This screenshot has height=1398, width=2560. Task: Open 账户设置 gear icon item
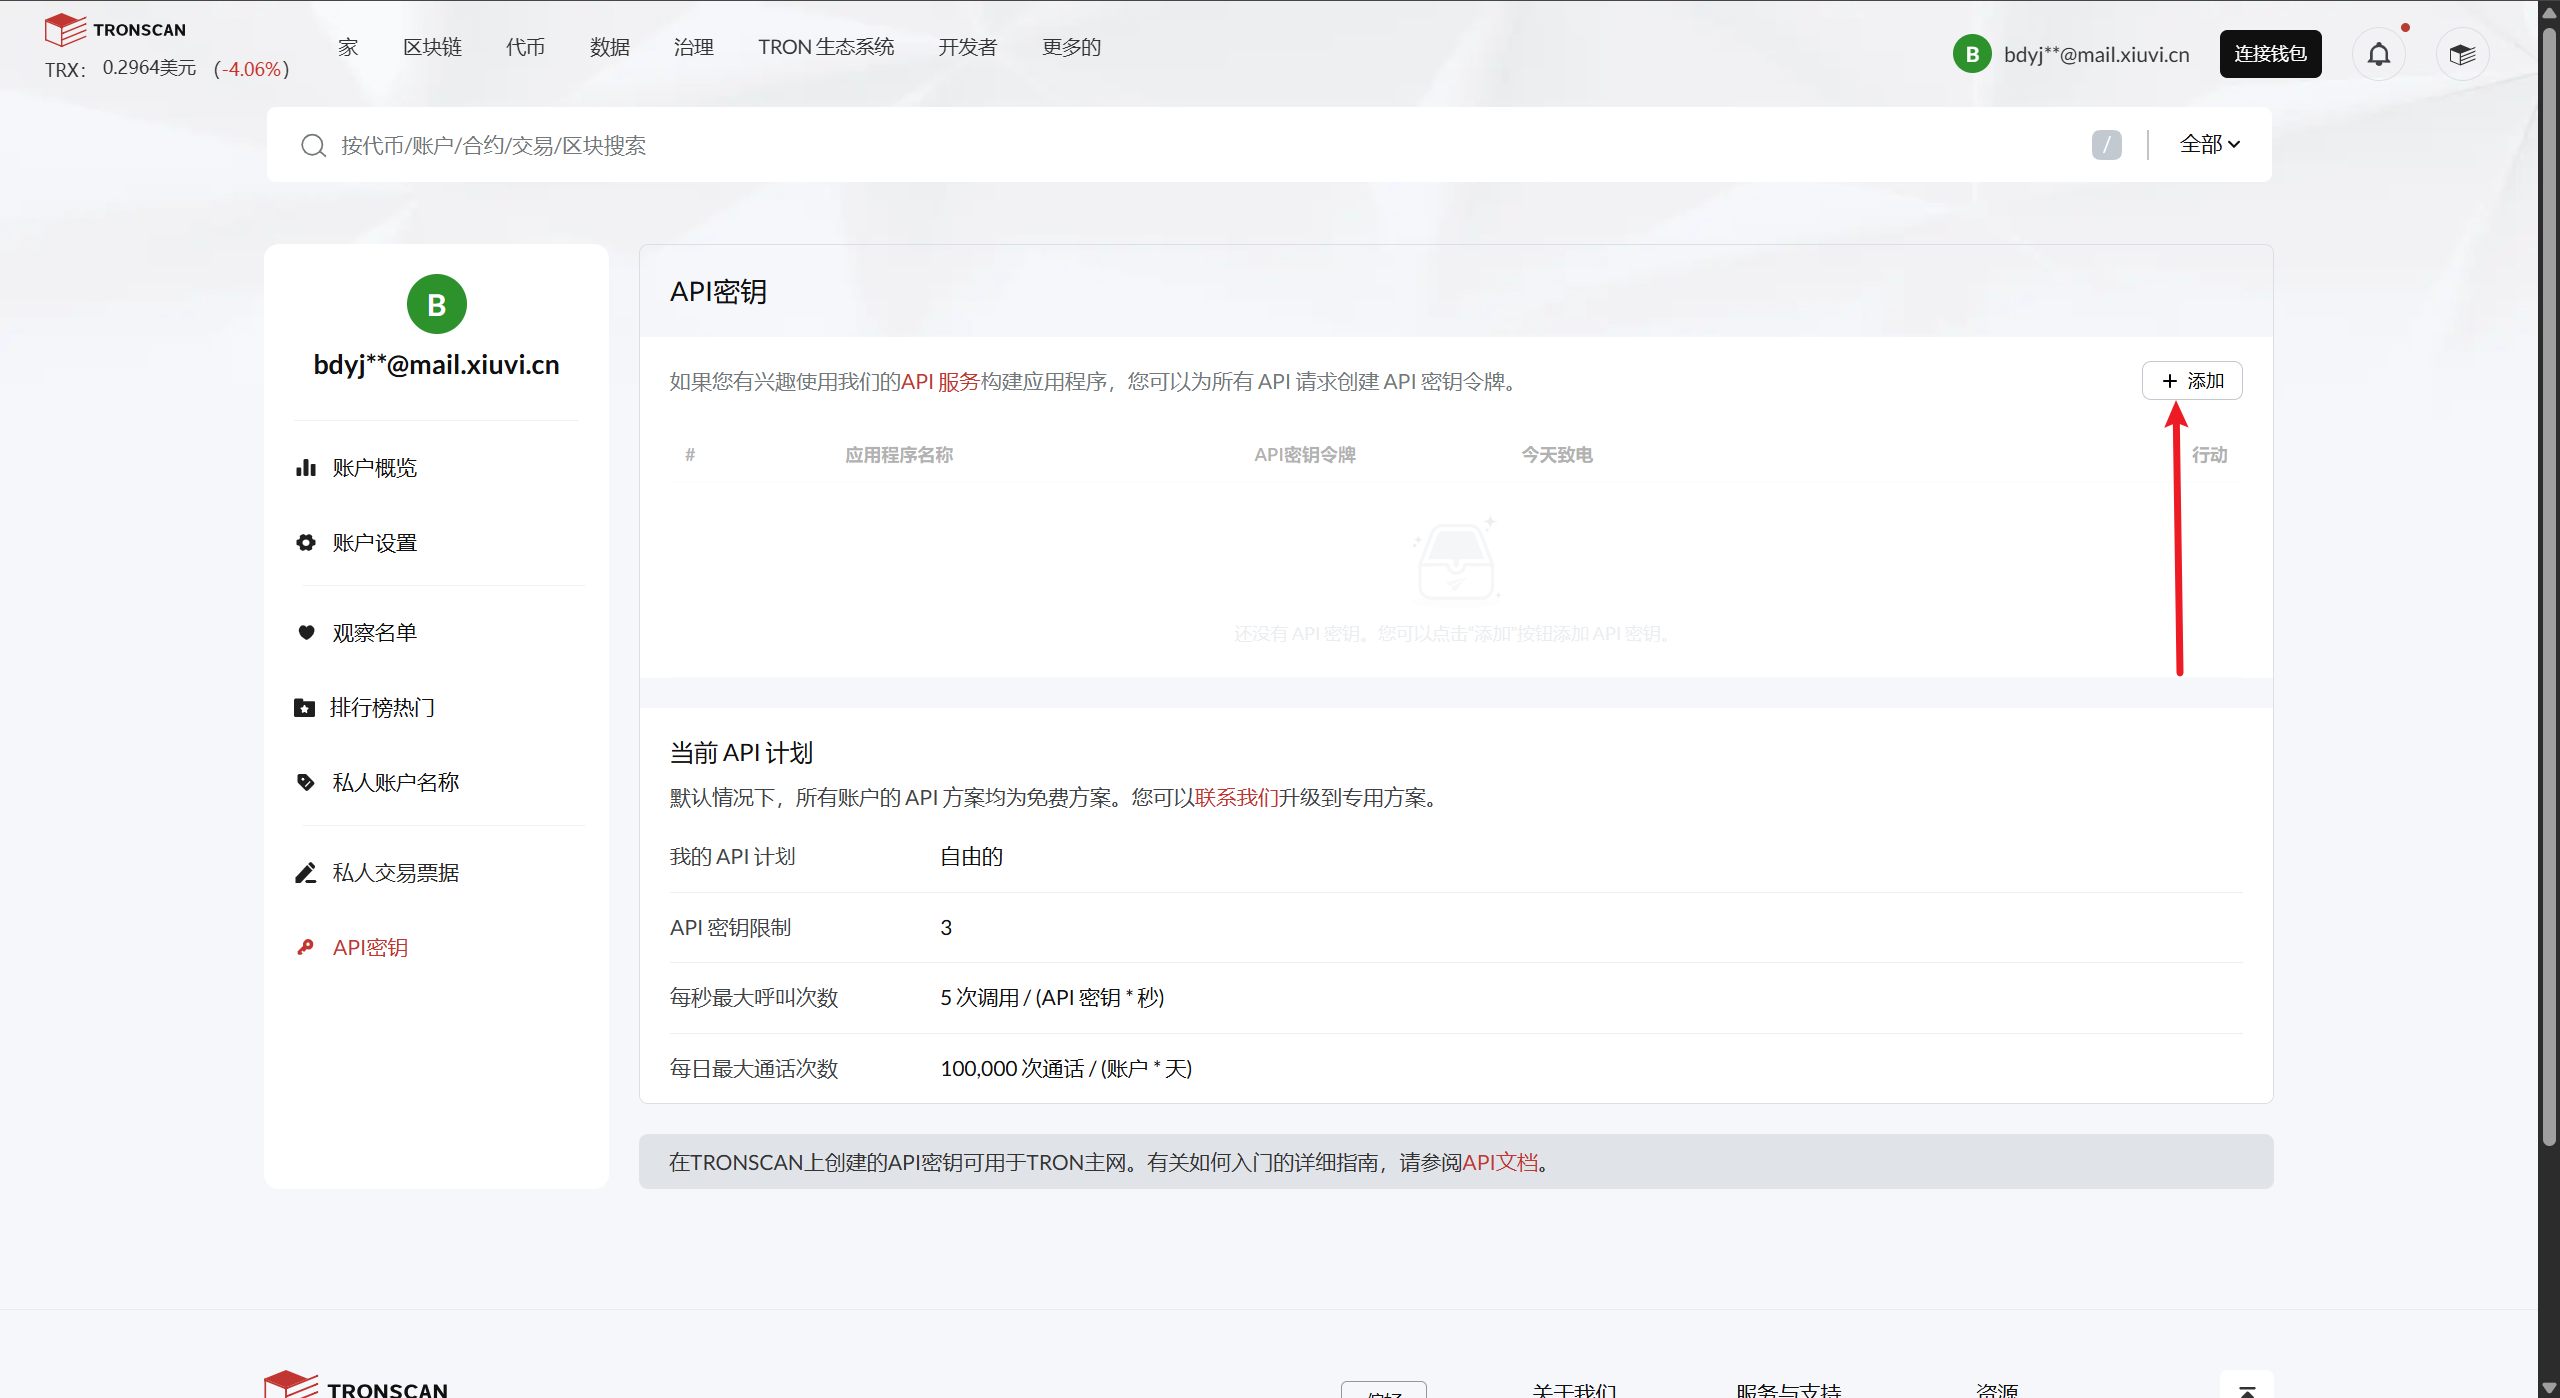pyautogui.click(x=306, y=543)
